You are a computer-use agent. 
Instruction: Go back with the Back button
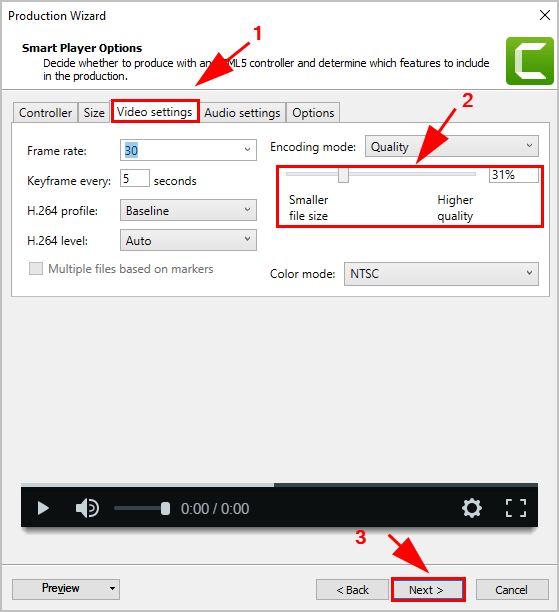coord(352,589)
